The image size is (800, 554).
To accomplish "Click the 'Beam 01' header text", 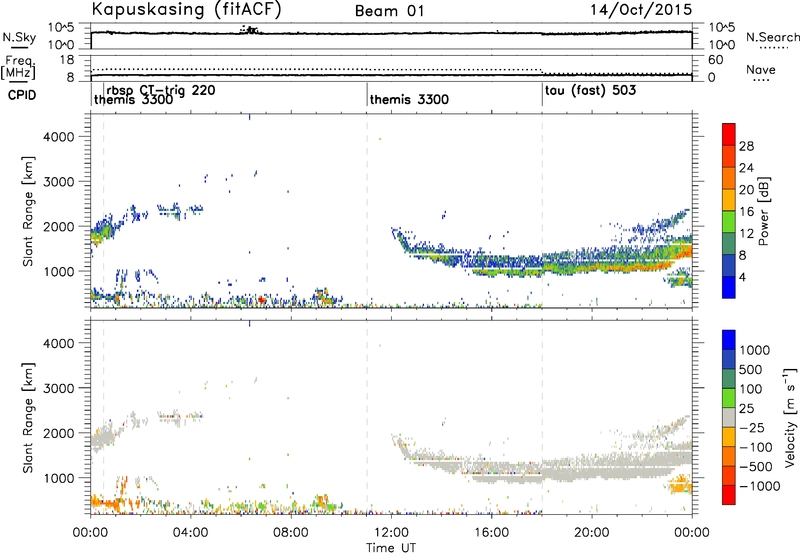I will click(x=389, y=11).
